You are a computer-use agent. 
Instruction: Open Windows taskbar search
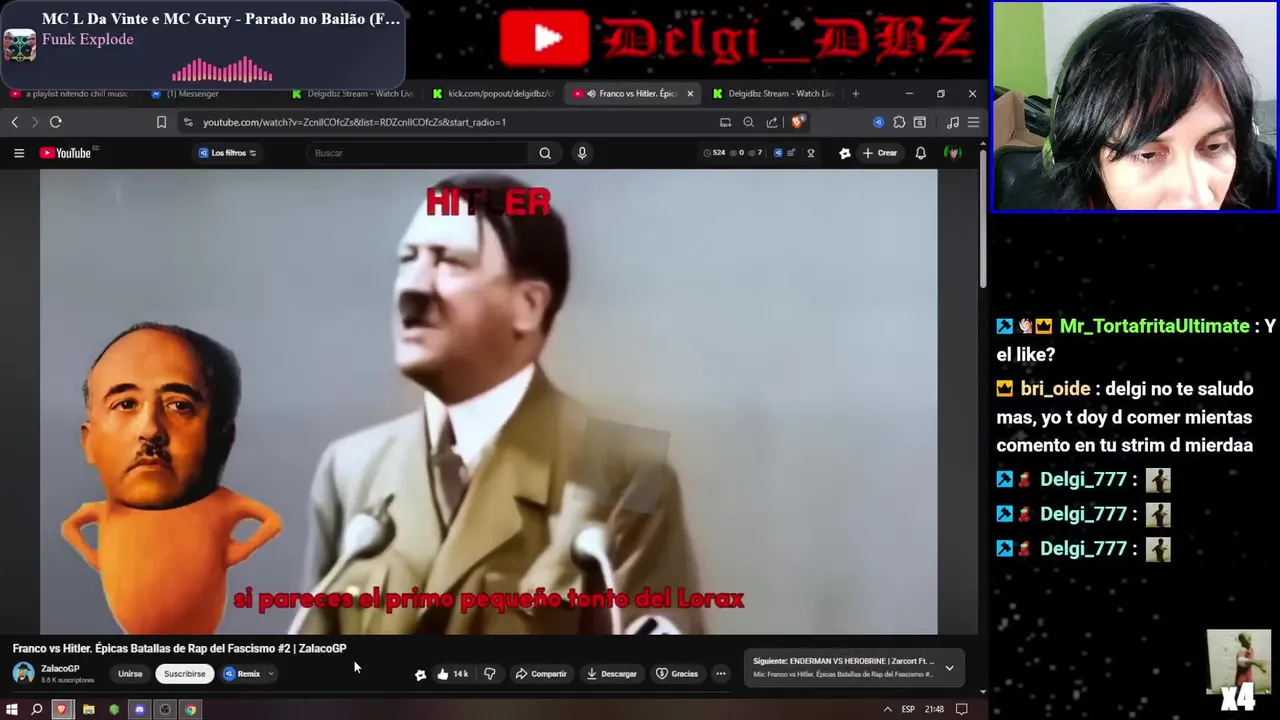[37, 709]
